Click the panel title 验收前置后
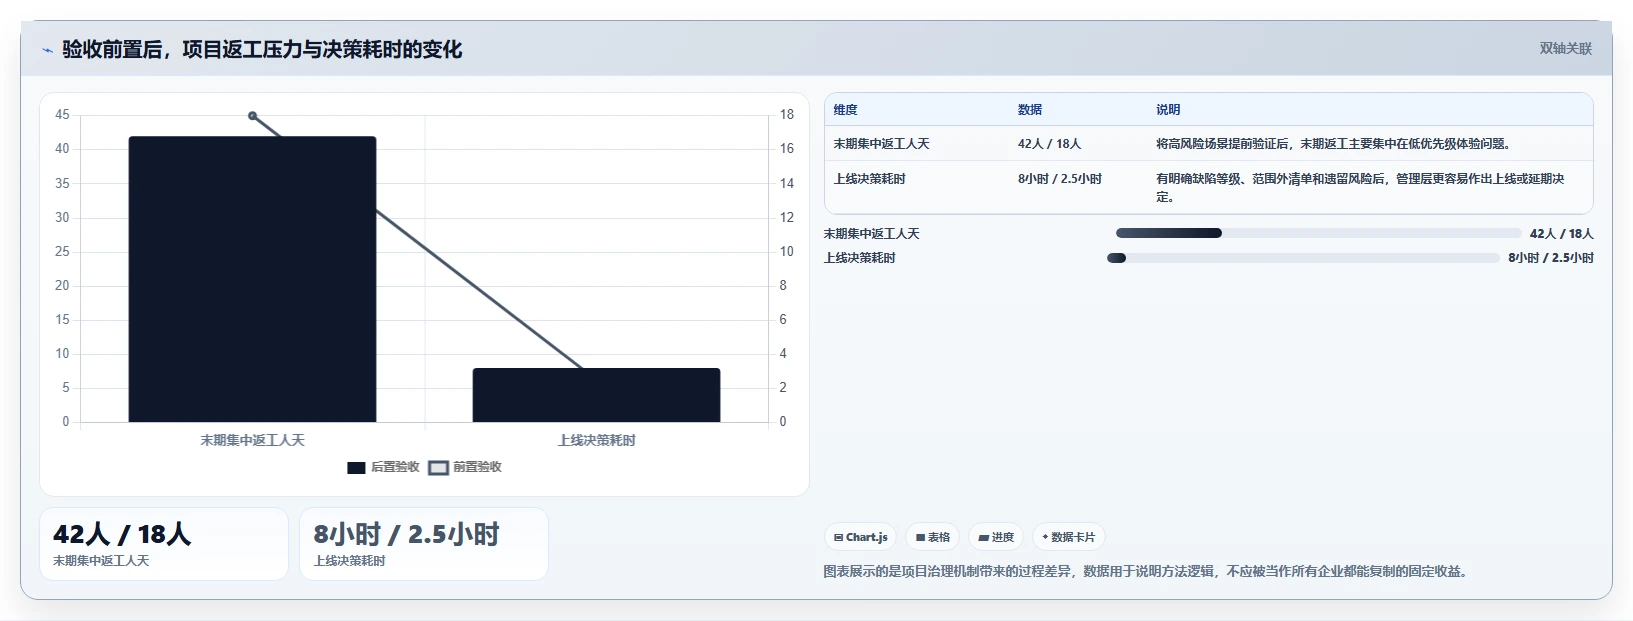Image resolution: width=1633 pixels, height=621 pixels. pyautogui.click(x=262, y=50)
